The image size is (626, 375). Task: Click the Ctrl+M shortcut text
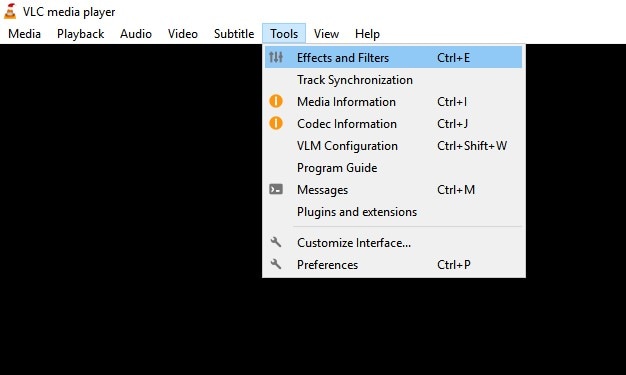456,189
